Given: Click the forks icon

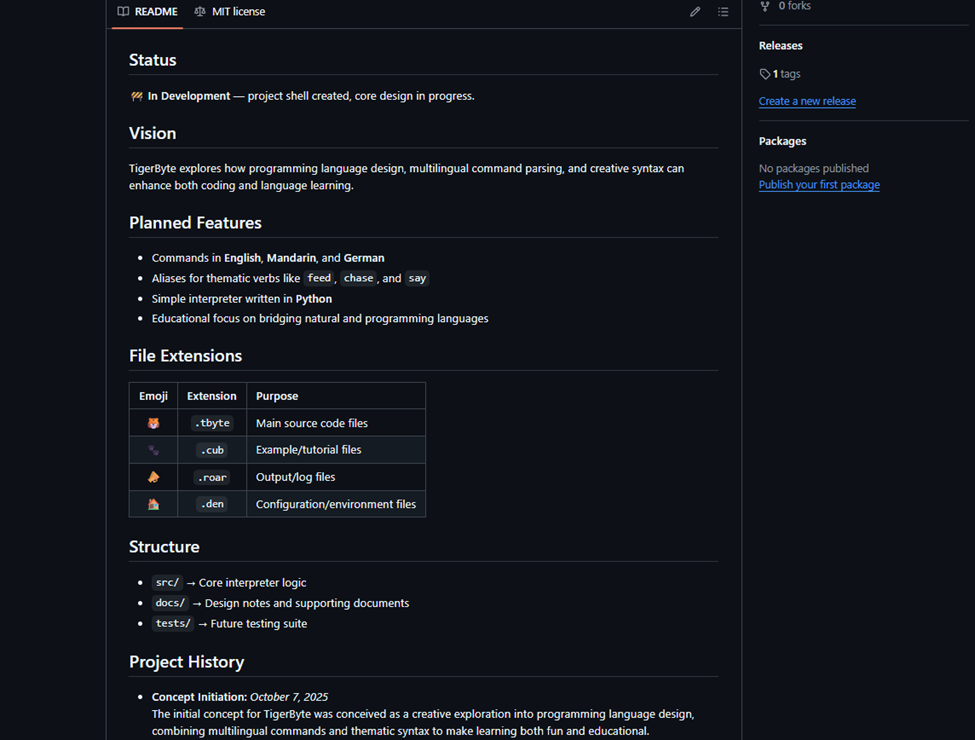Looking at the screenshot, I should (x=765, y=6).
